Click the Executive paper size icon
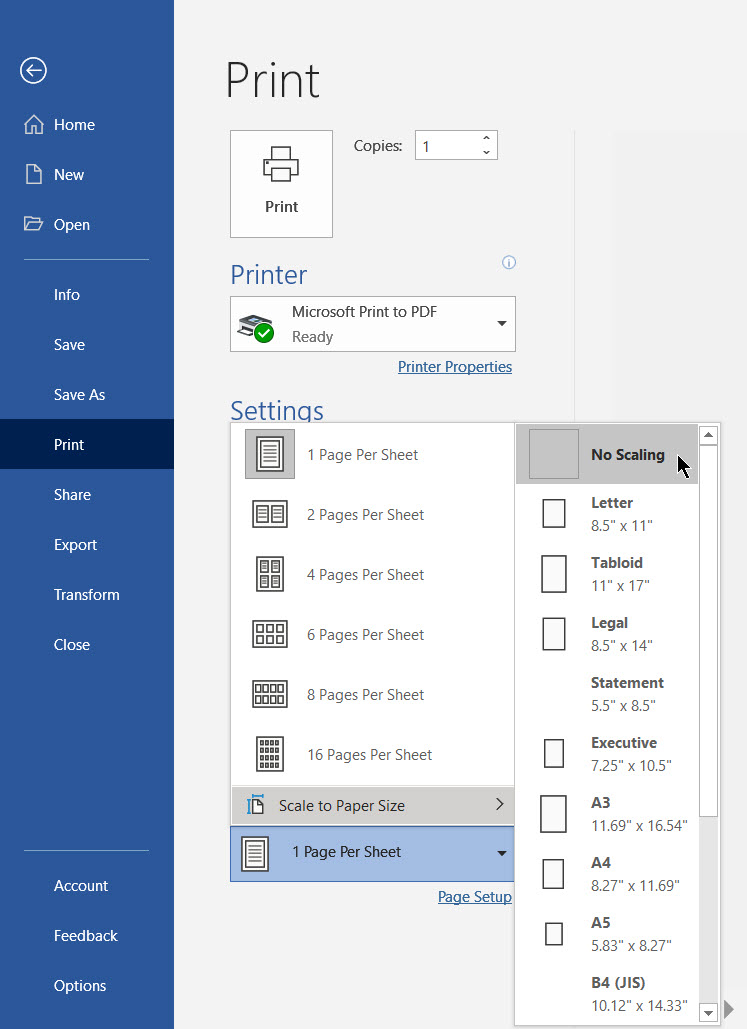Viewport: 747px width, 1029px height. click(x=554, y=753)
